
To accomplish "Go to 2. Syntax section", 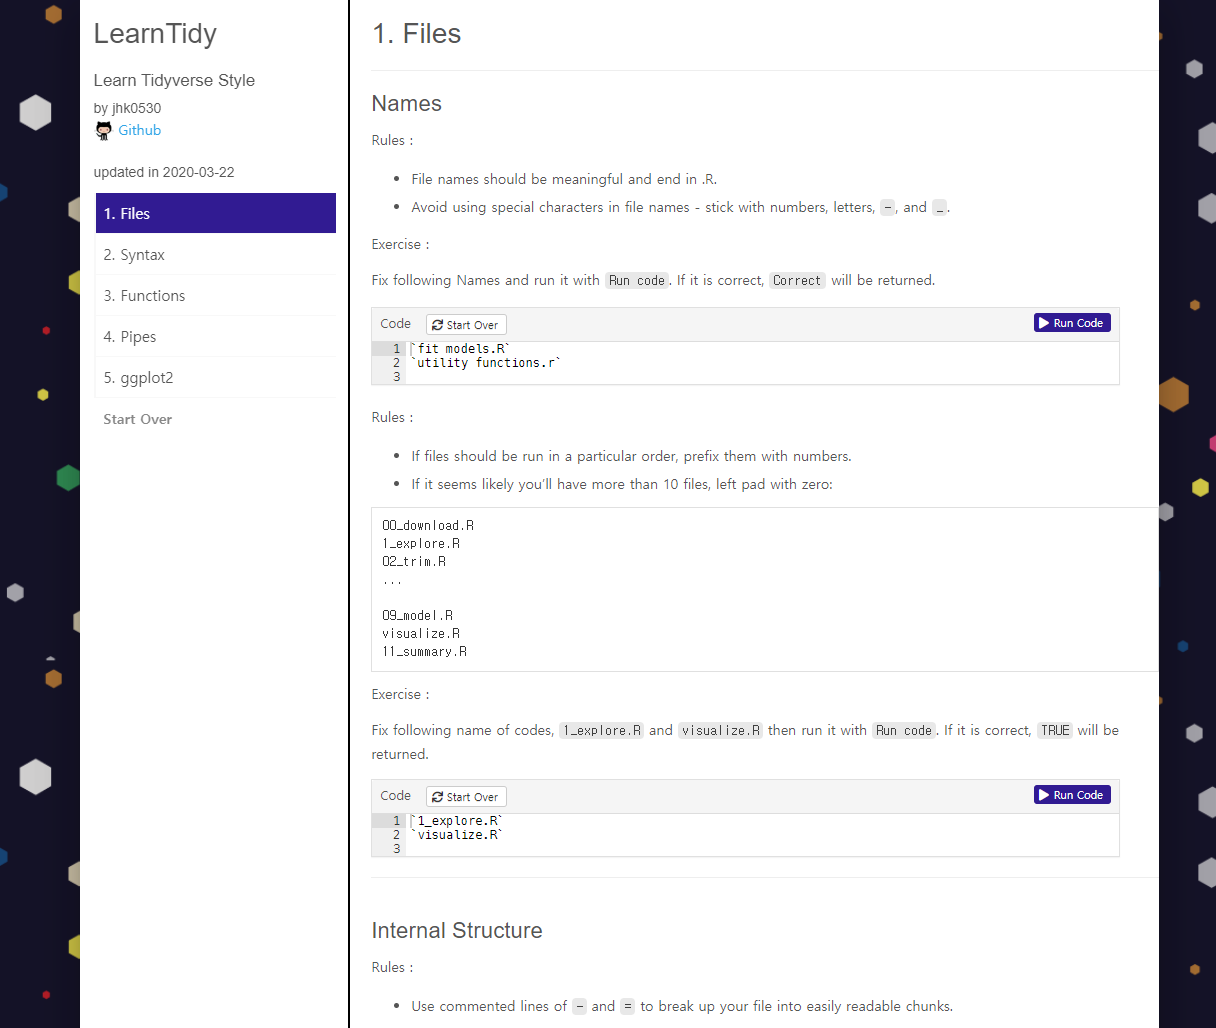I will 216,254.
